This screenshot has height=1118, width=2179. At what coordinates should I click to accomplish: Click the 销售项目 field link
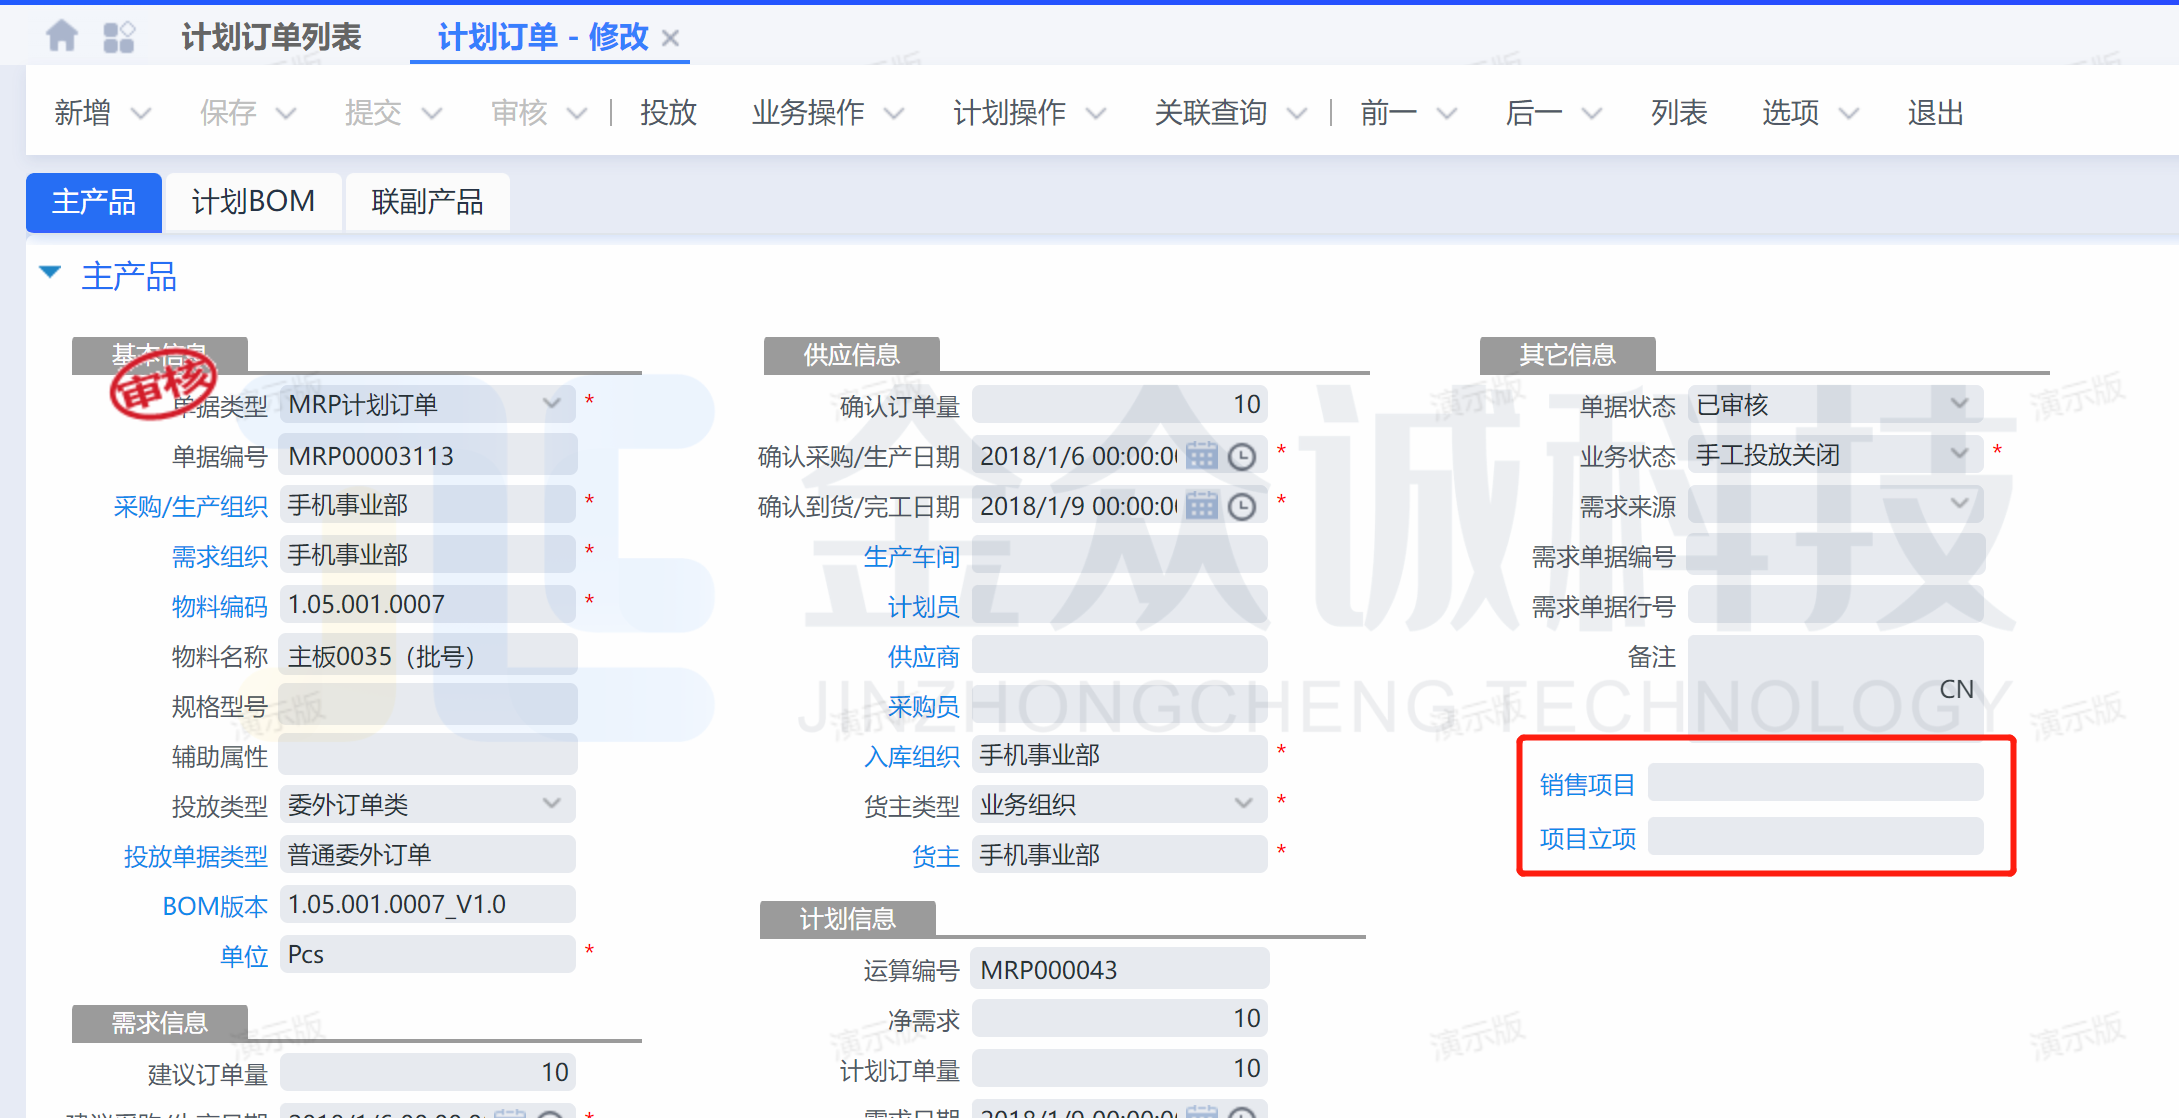(1587, 785)
